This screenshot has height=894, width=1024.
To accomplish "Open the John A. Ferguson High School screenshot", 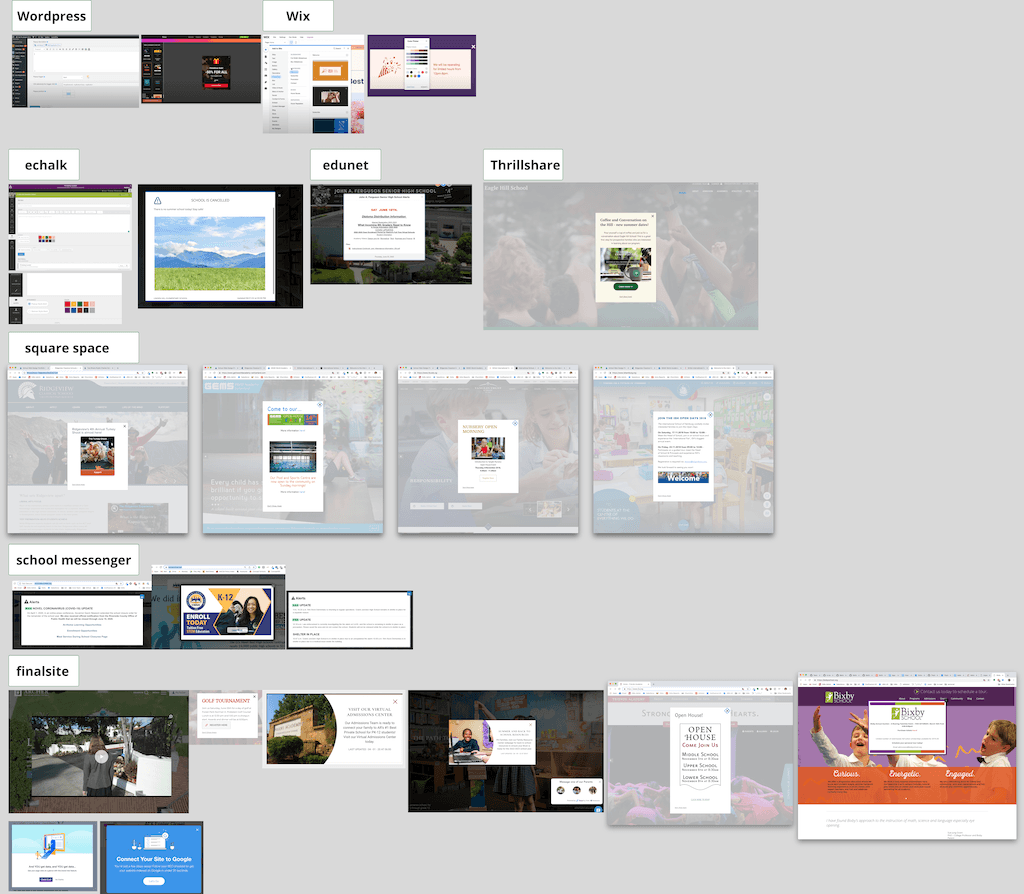I will point(391,234).
